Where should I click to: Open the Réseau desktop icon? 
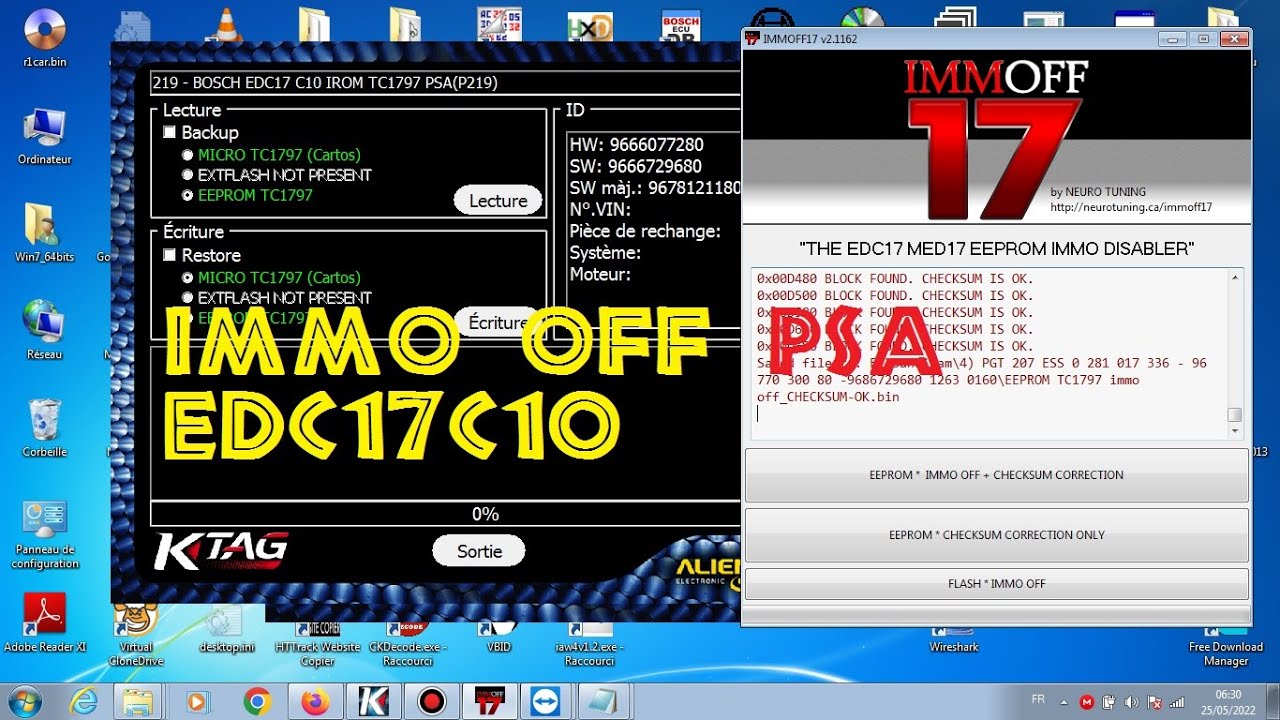click(45, 330)
